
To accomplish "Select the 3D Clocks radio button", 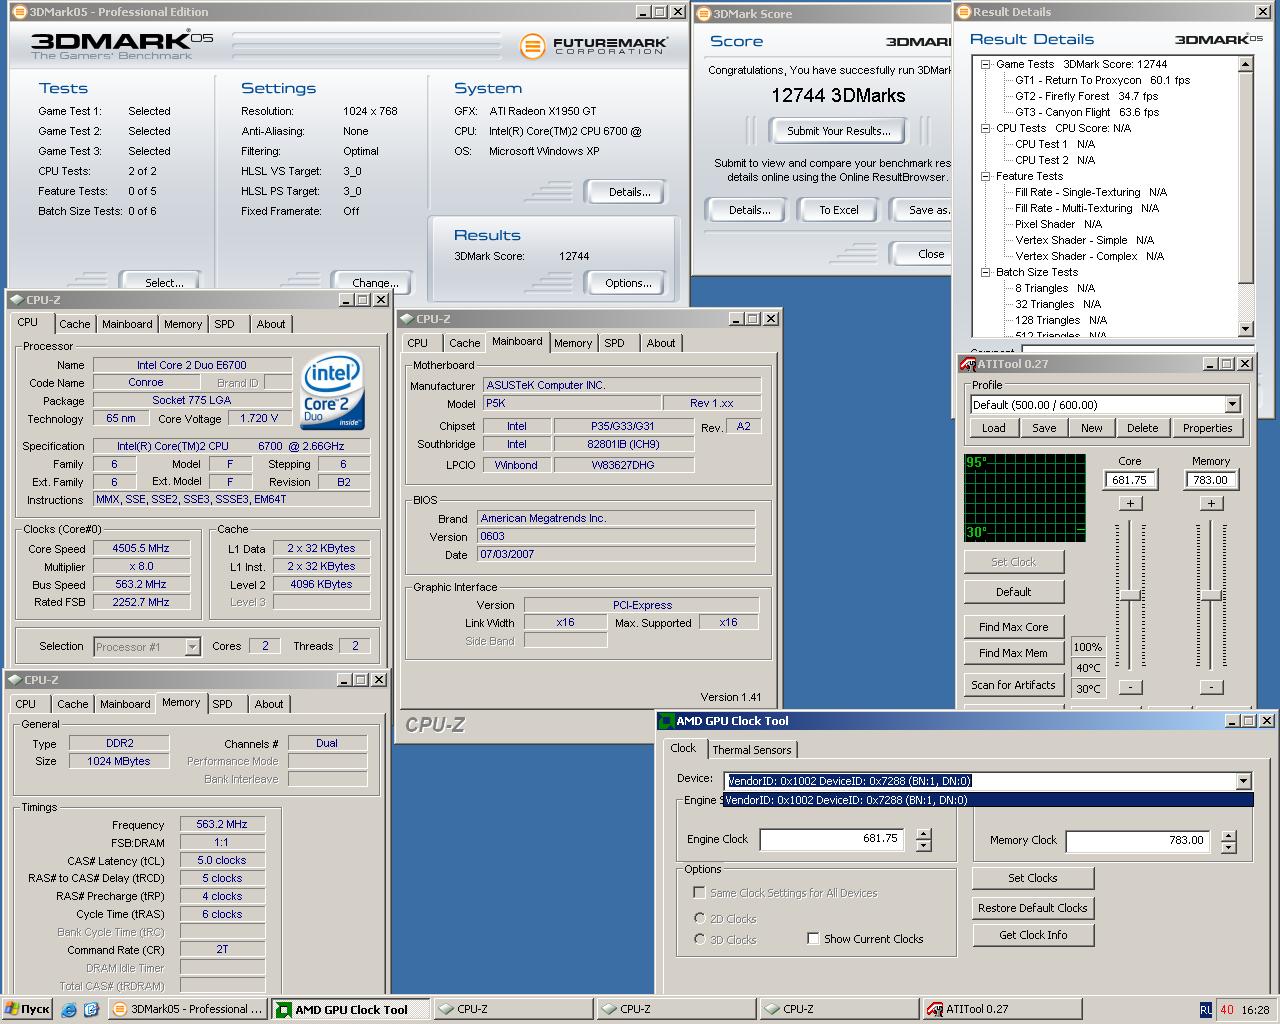I will [x=699, y=939].
